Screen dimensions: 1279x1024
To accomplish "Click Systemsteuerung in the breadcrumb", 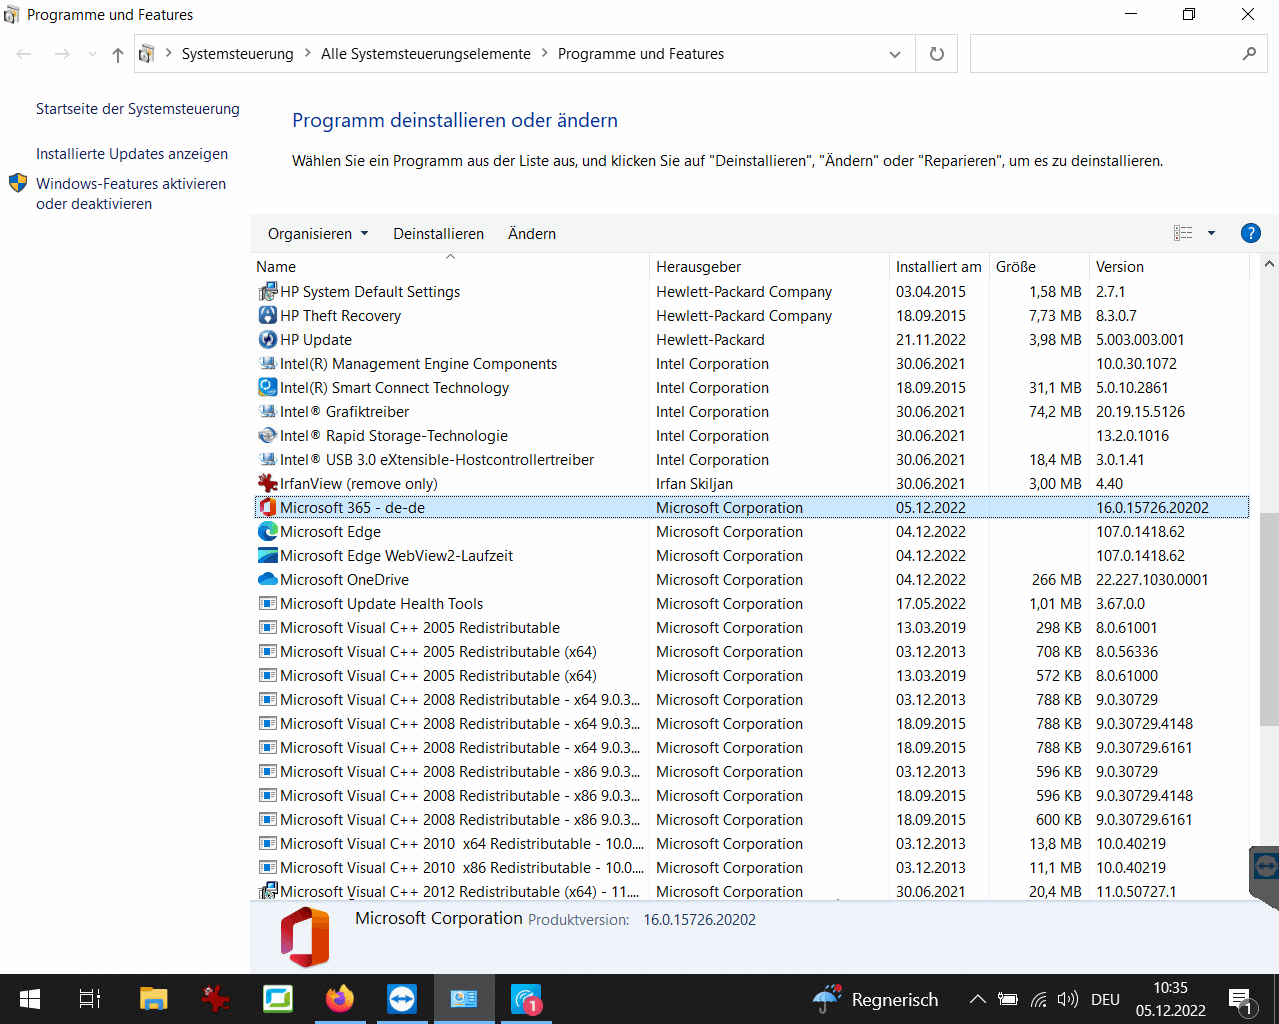I will [x=238, y=54].
